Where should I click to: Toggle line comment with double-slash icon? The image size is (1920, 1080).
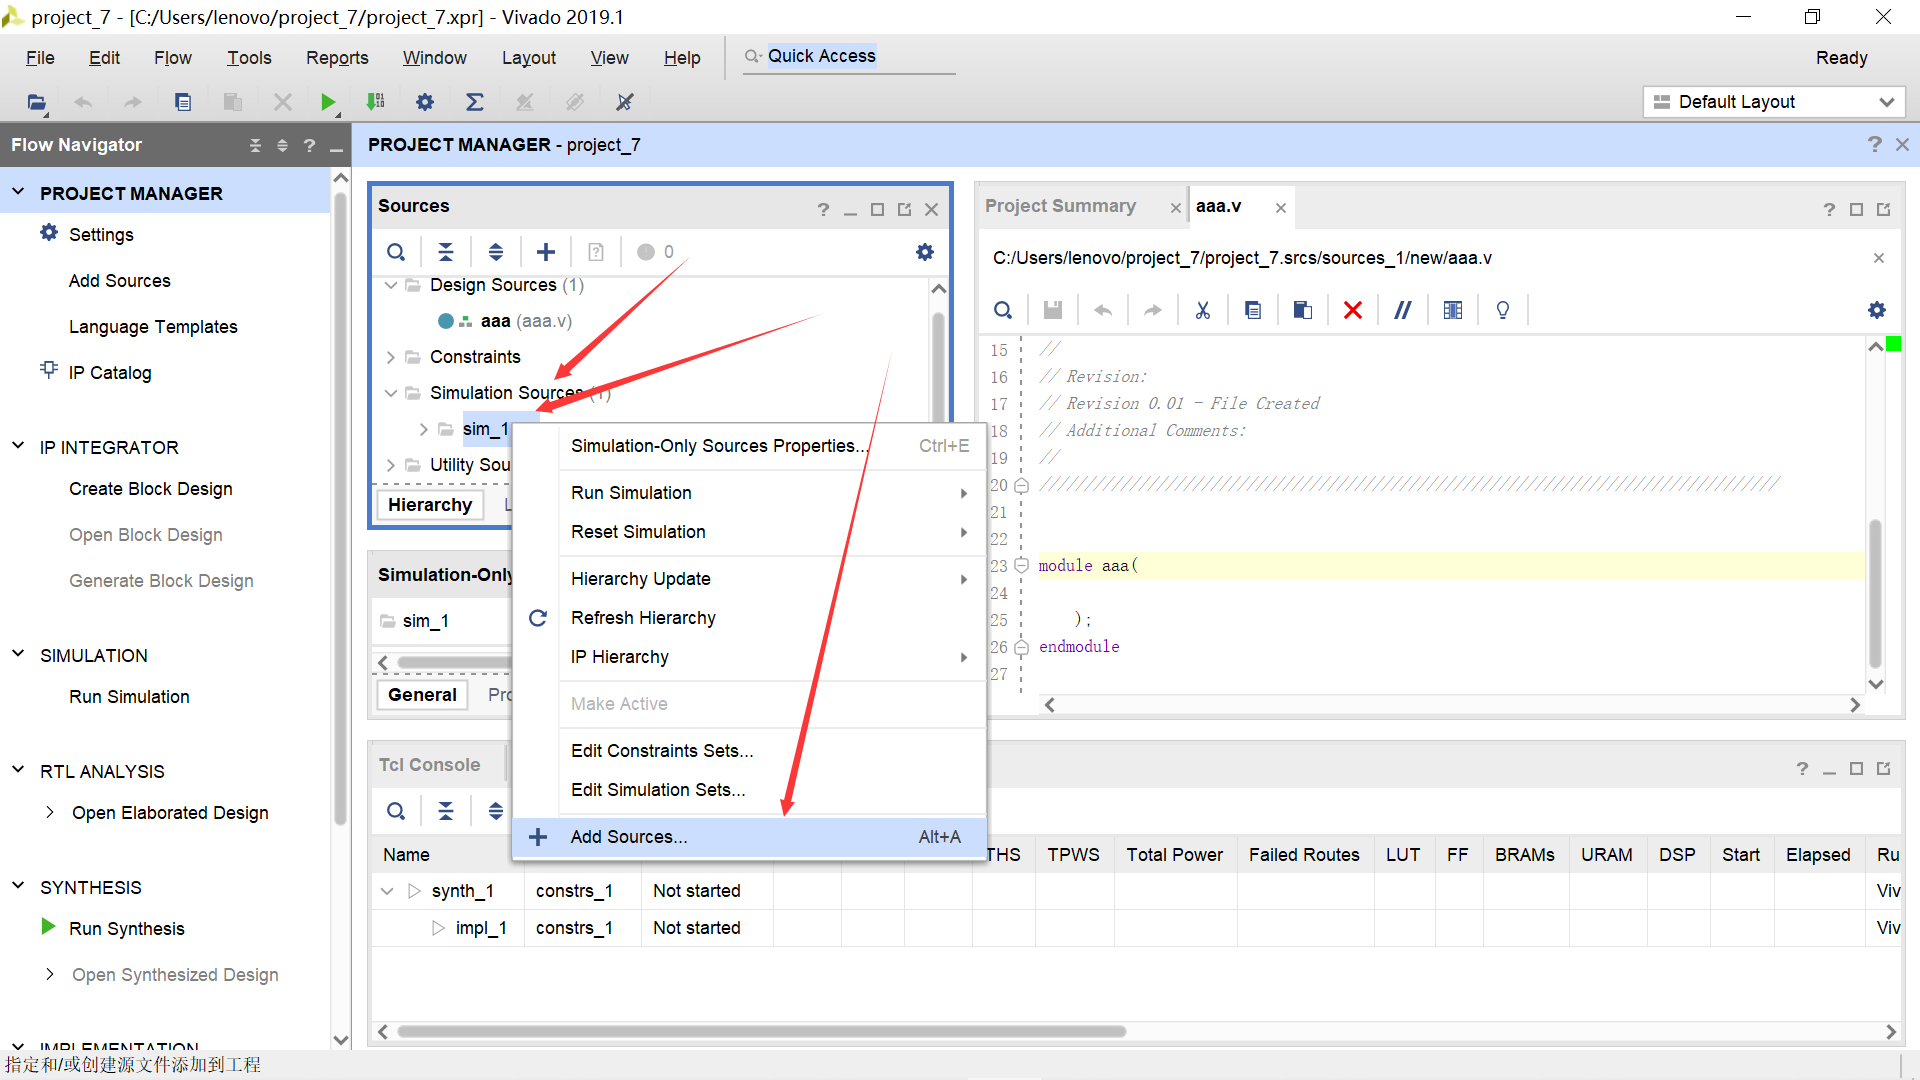click(x=1402, y=310)
